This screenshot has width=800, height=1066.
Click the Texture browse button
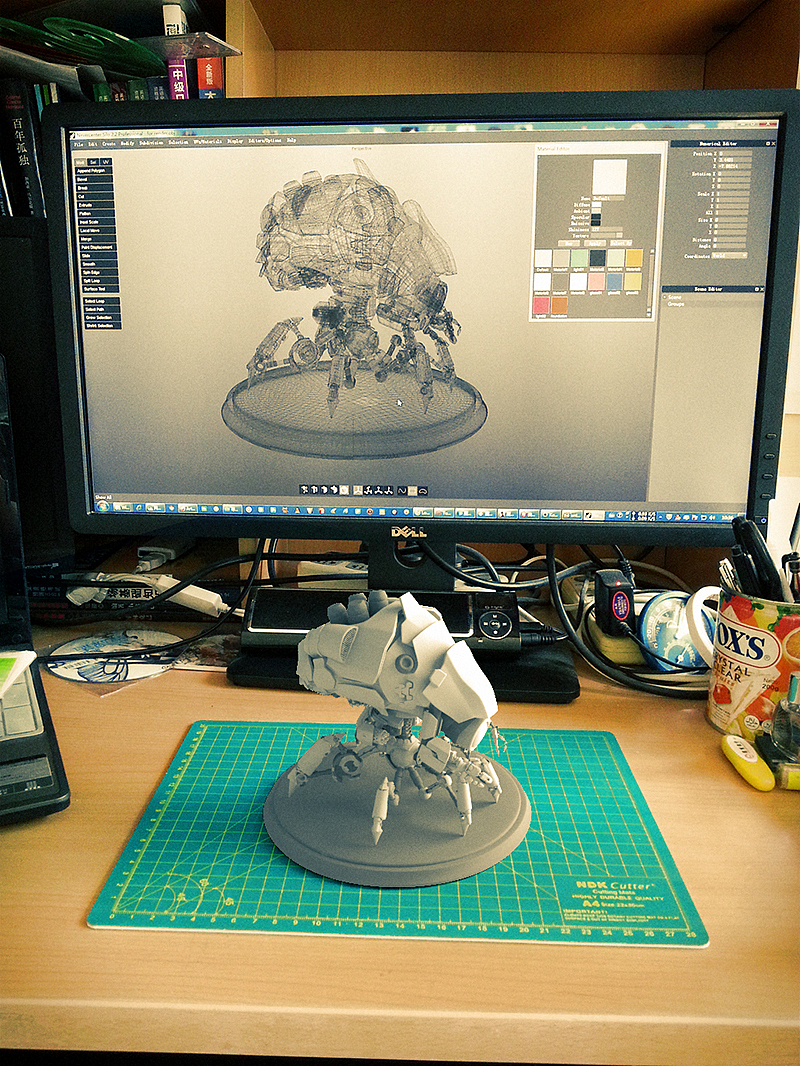tap(619, 235)
